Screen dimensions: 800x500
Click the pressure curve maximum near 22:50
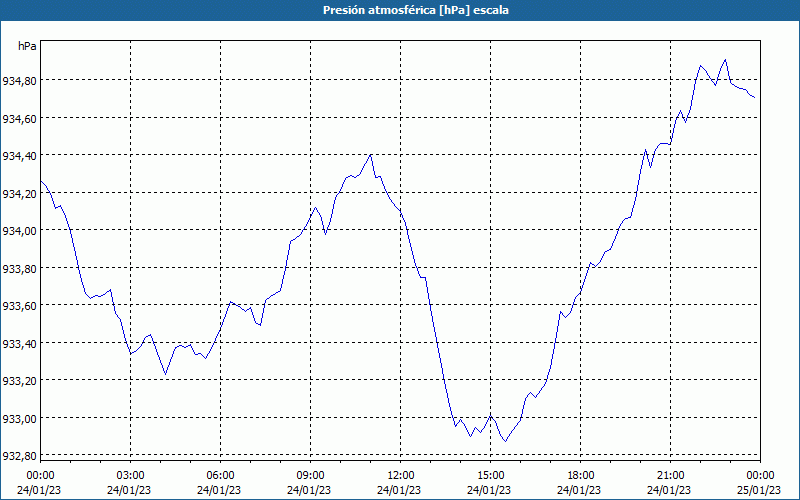[x=725, y=60]
